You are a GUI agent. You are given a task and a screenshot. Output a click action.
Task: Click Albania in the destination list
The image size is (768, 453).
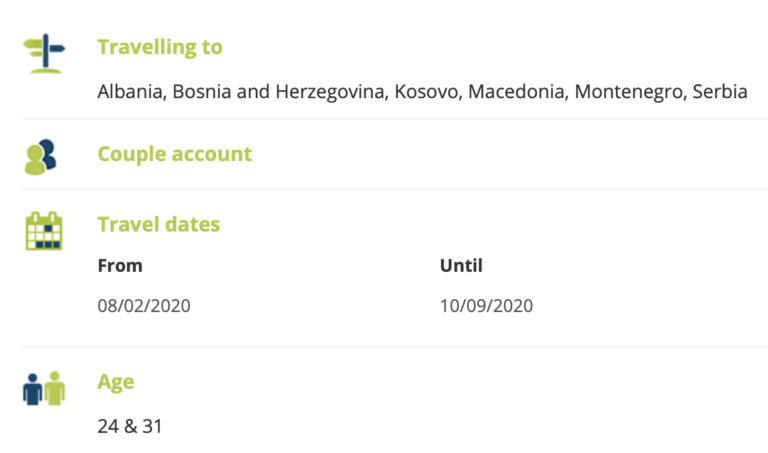[131, 92]
